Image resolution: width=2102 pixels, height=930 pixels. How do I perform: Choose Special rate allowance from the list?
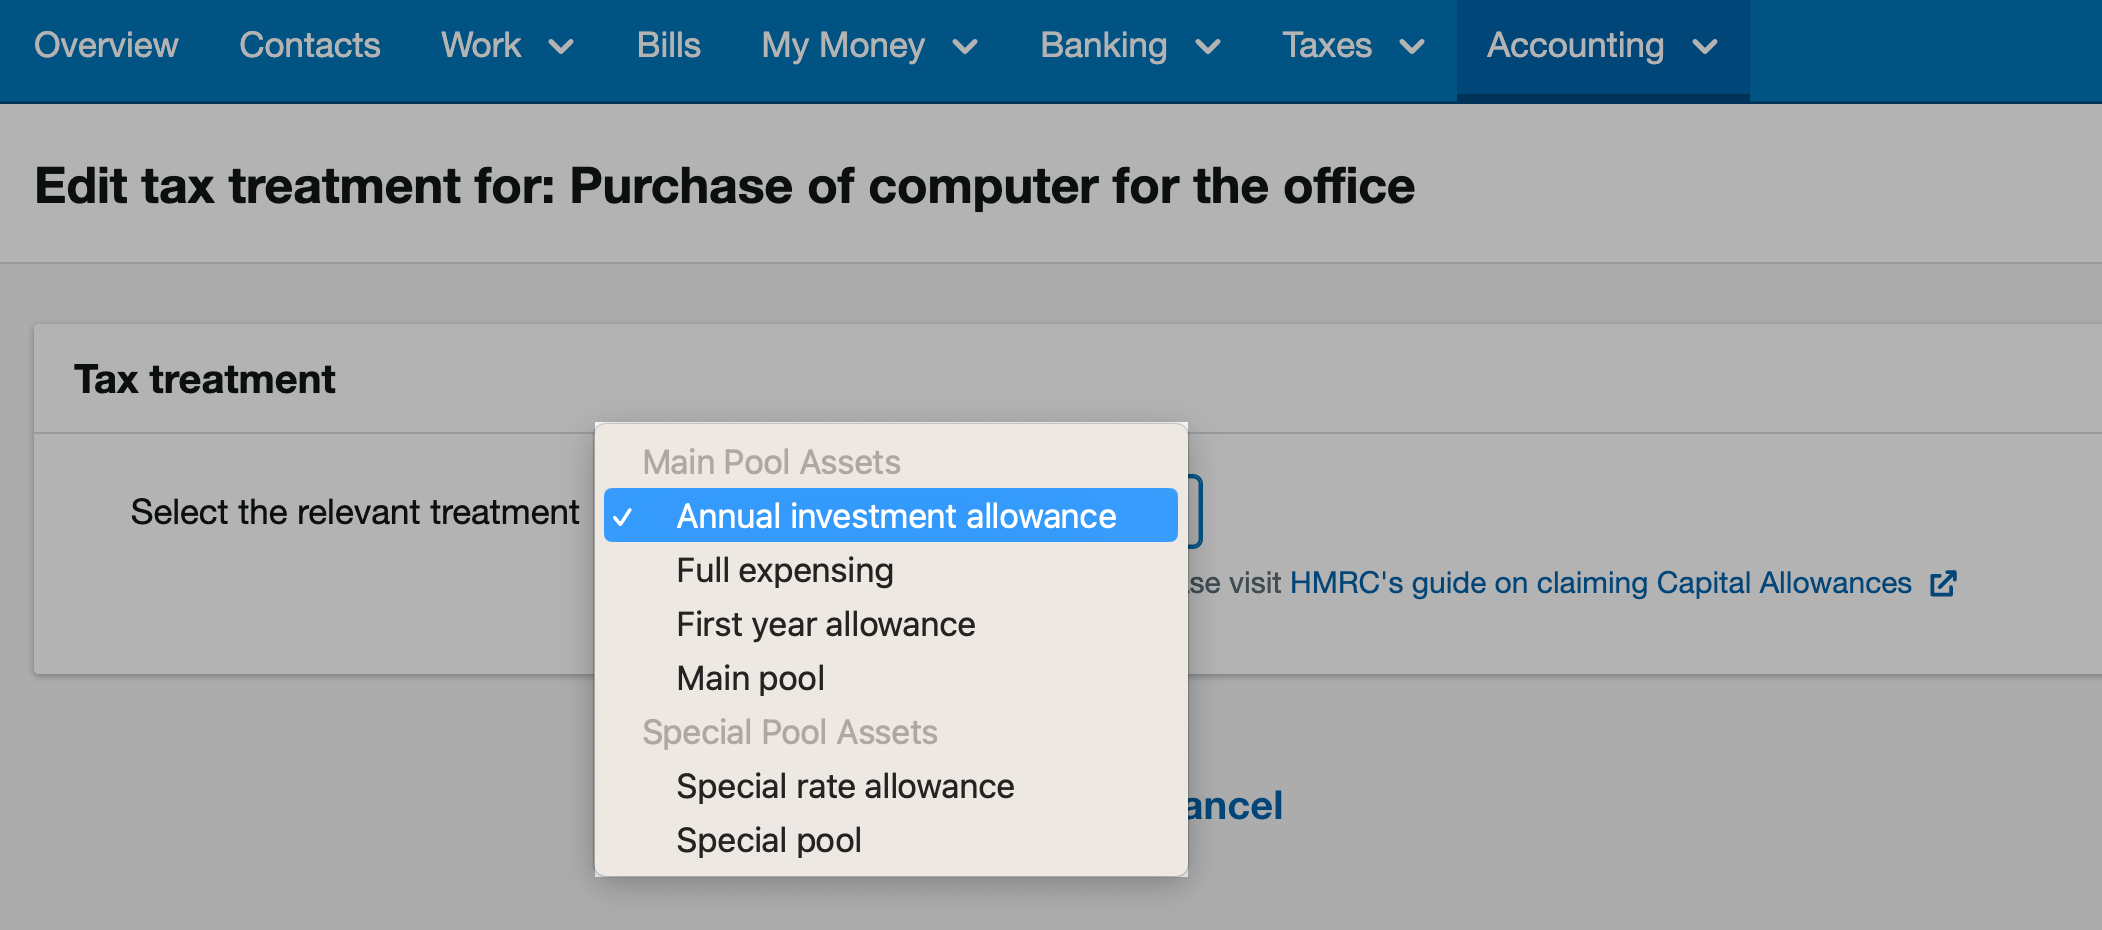point(845,786)
